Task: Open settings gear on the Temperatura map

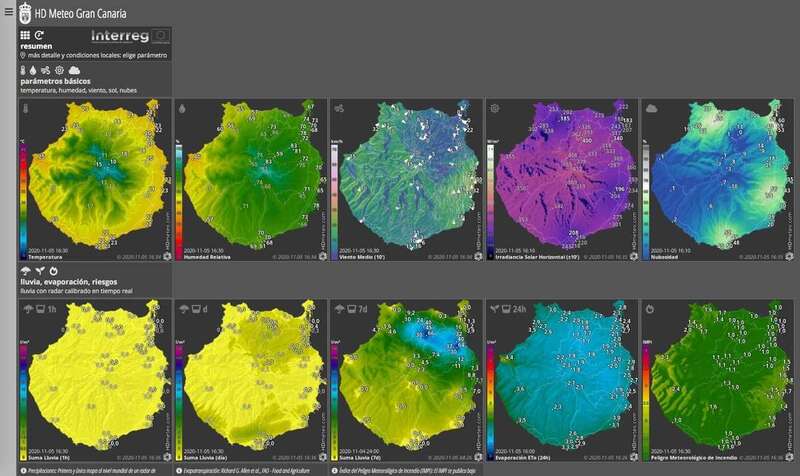Action: click(167, 256)
